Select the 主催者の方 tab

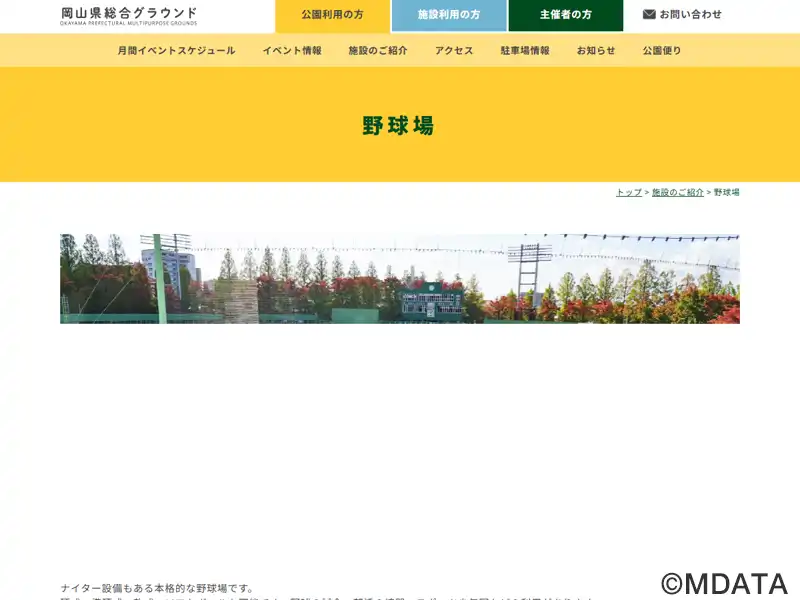(566, 15)
